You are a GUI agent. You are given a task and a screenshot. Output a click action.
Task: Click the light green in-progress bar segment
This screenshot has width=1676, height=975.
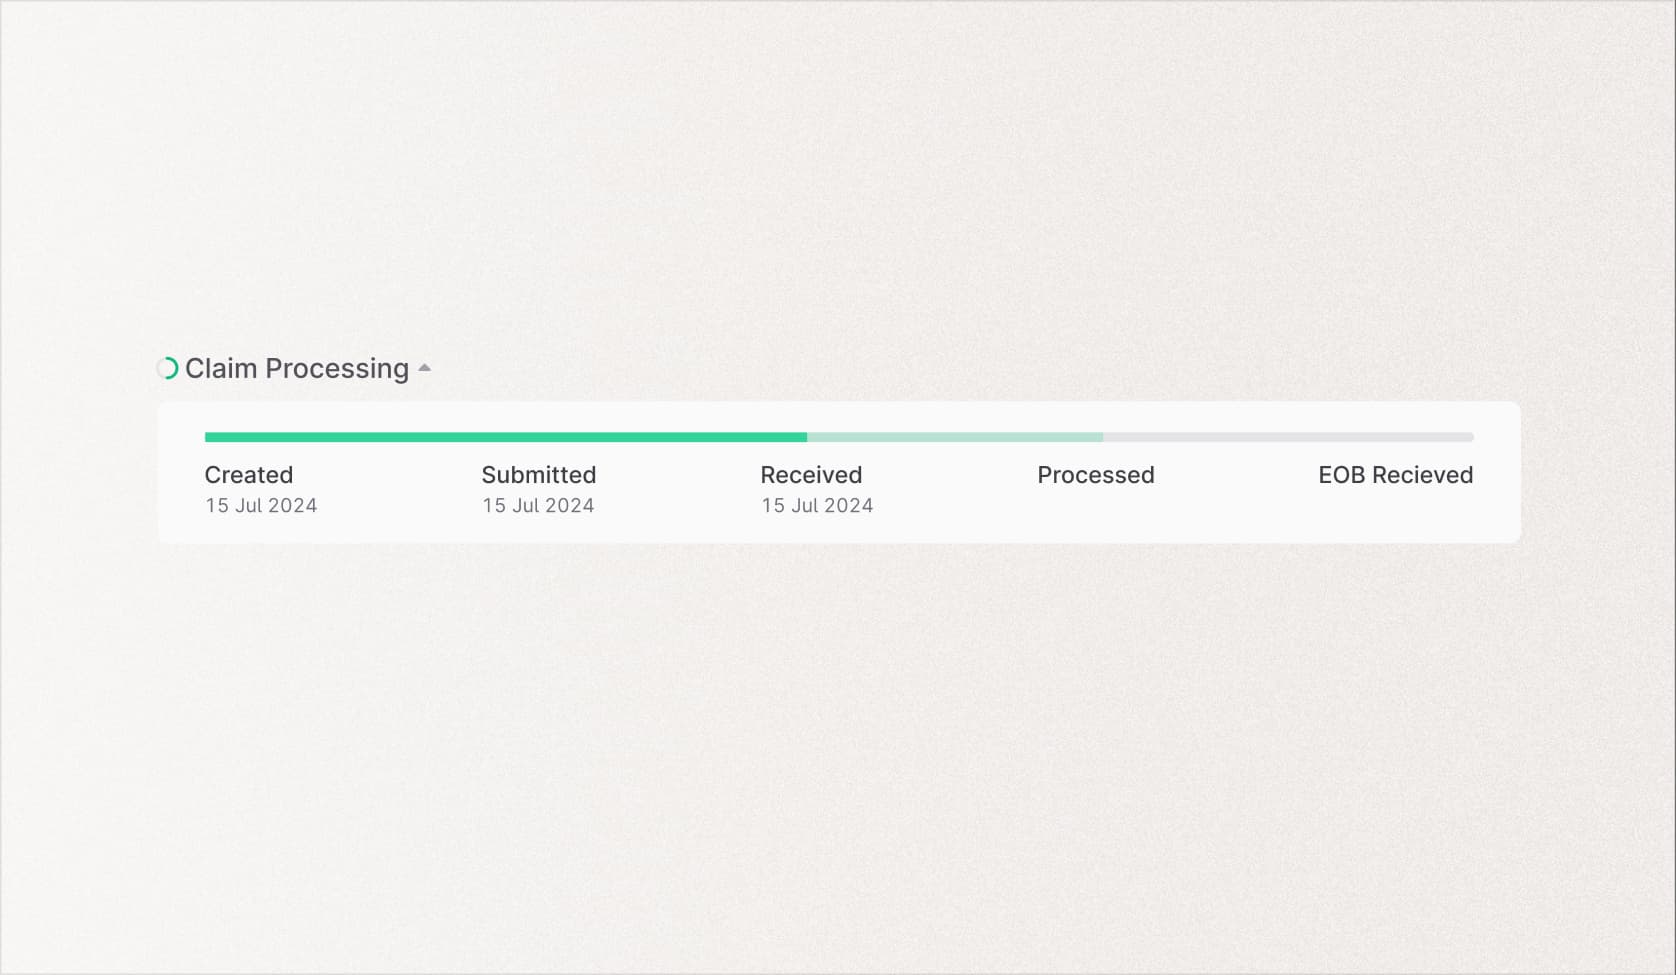[x=955, y=437]
